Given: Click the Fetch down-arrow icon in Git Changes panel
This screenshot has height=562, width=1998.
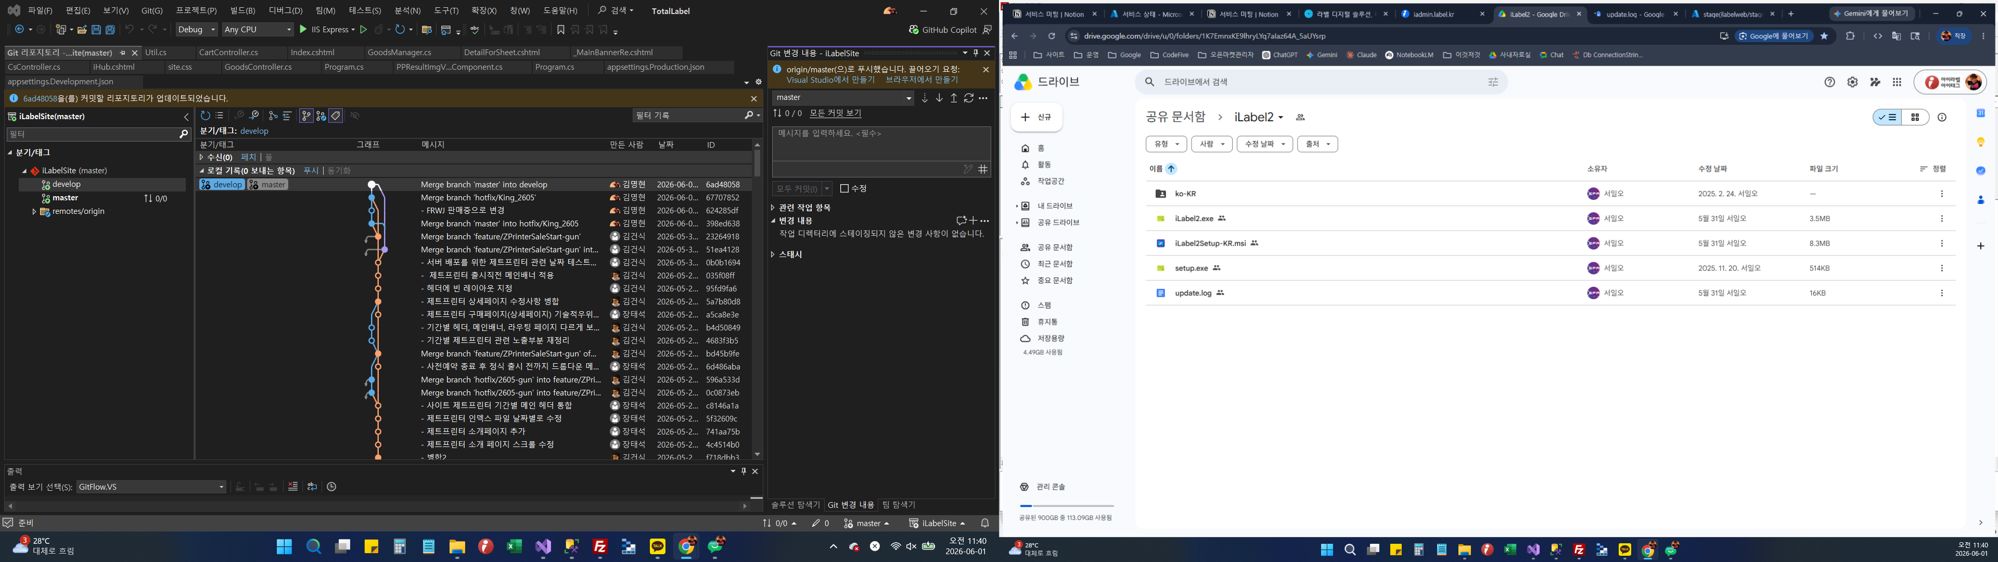Looking at the screenshot, I should click(925, 98).
